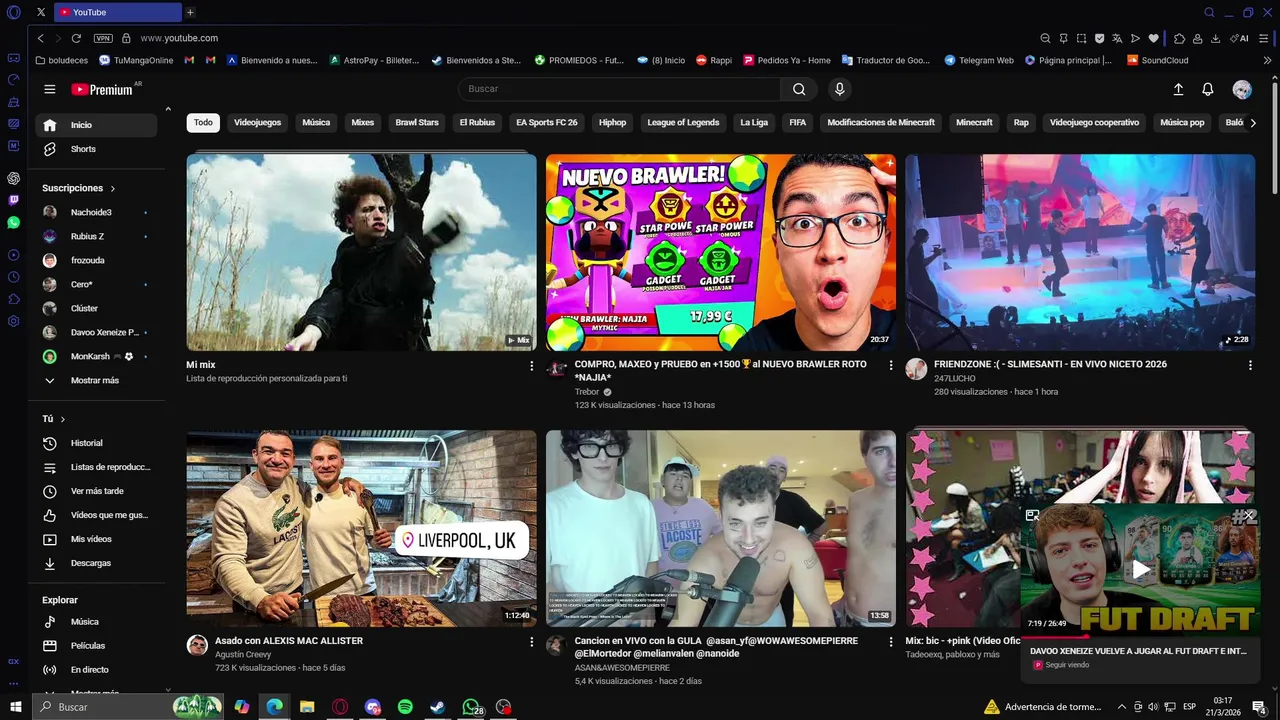
Task: Toggle the ad blocker shield icon
Action: pos(1099,38)
